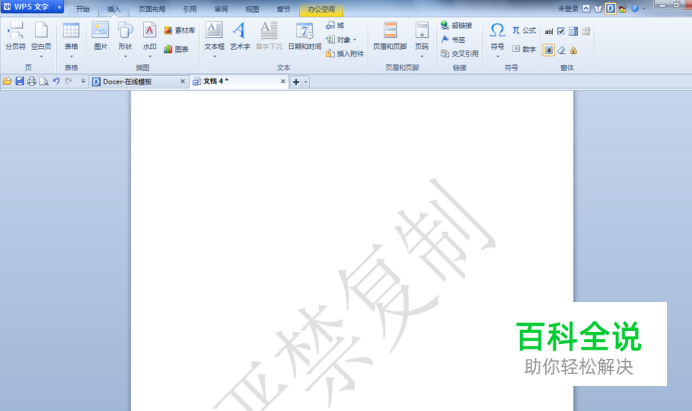Insert a formula (公式)

[x=524, y=30]
